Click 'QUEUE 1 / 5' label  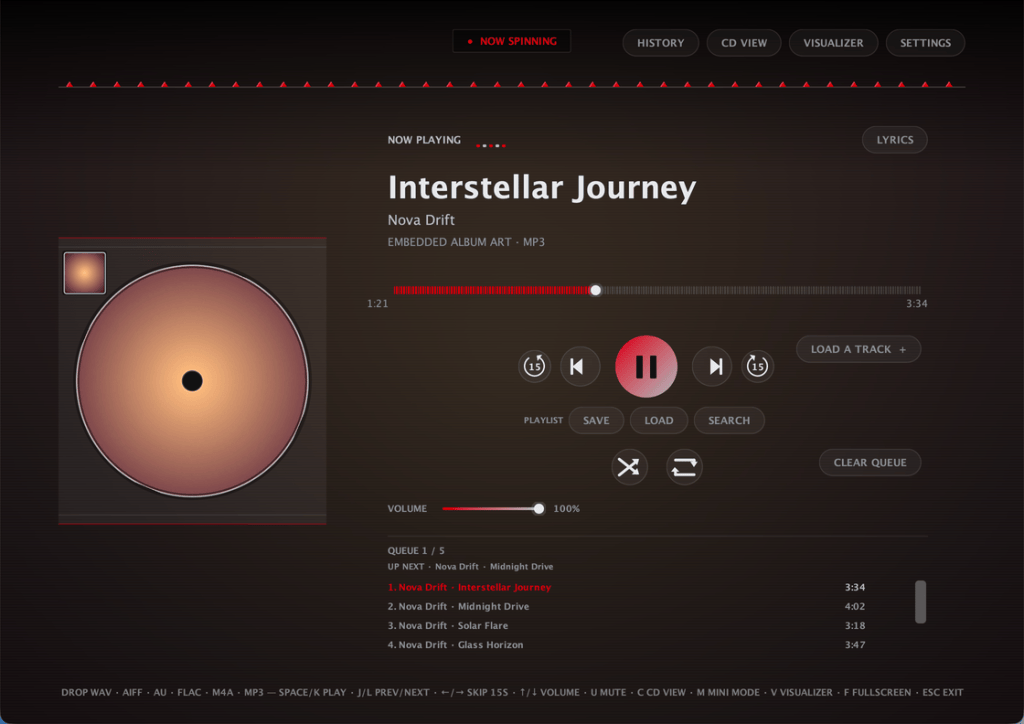416,550
